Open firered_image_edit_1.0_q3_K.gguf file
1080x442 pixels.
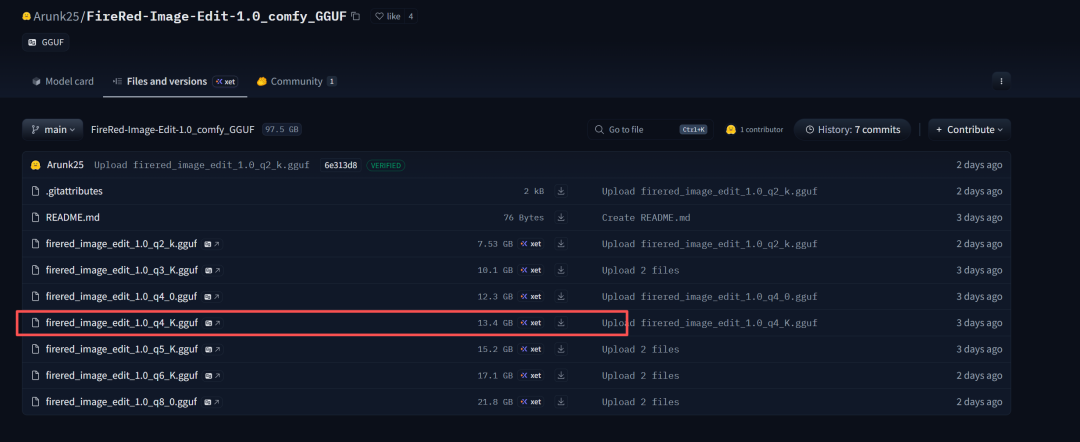[122, 270]
